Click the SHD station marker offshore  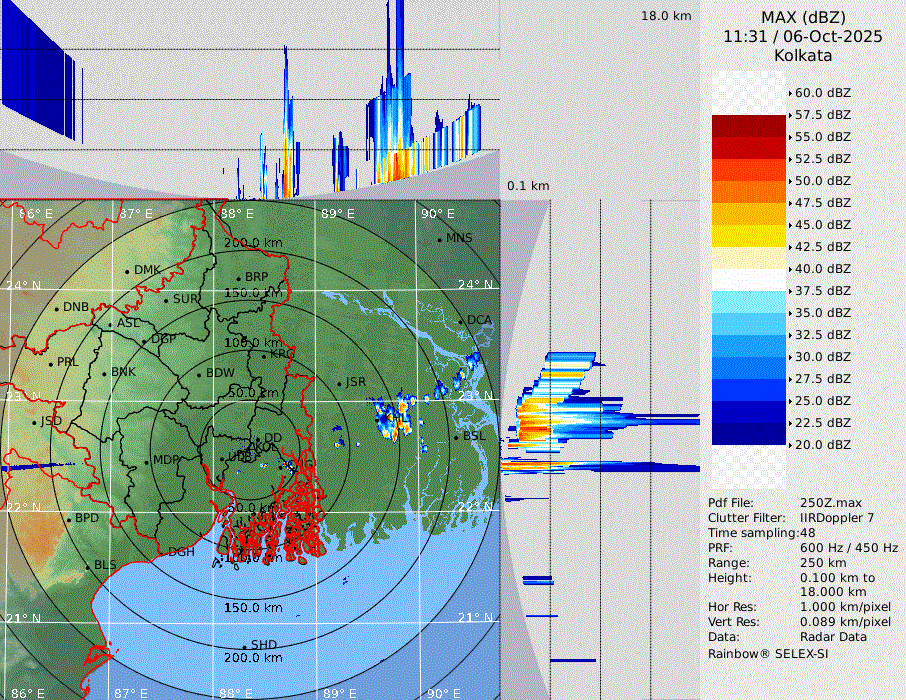244,646
